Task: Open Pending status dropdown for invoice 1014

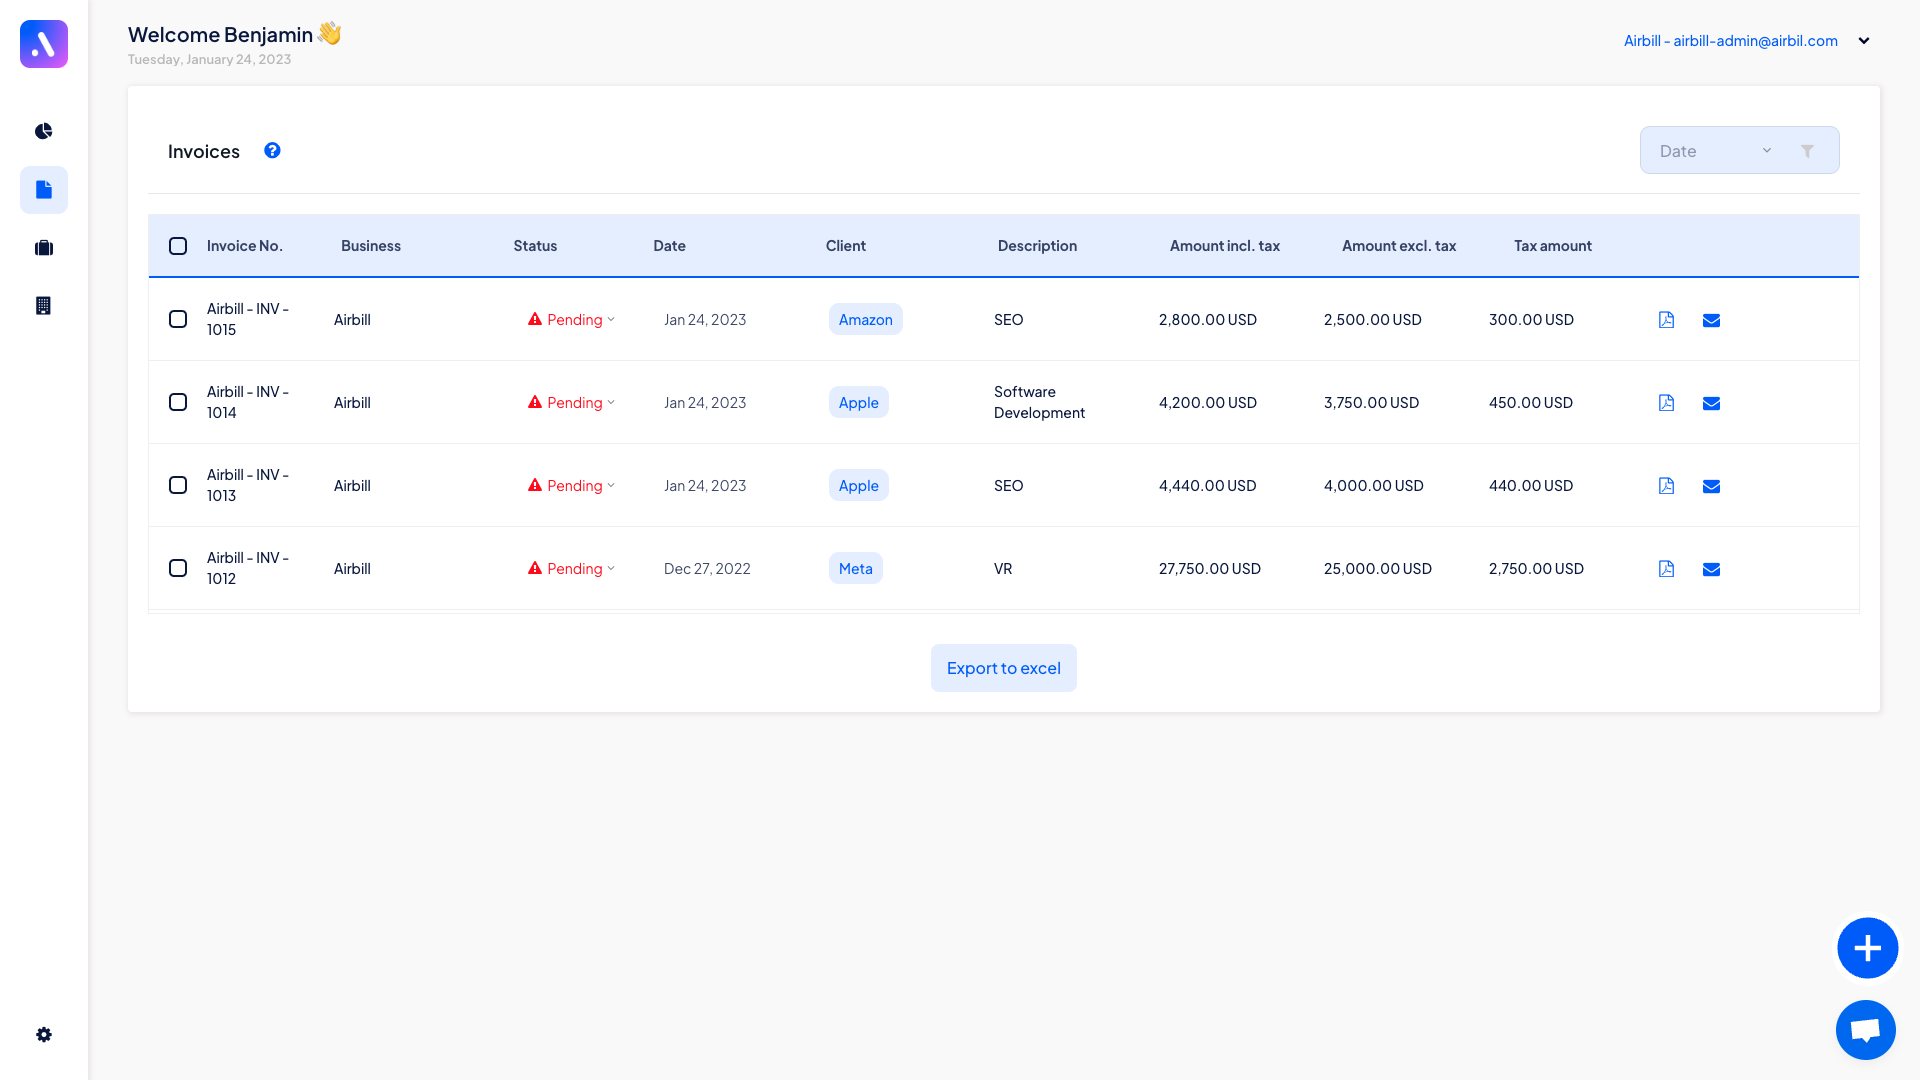Action: [x=572, y=402]
